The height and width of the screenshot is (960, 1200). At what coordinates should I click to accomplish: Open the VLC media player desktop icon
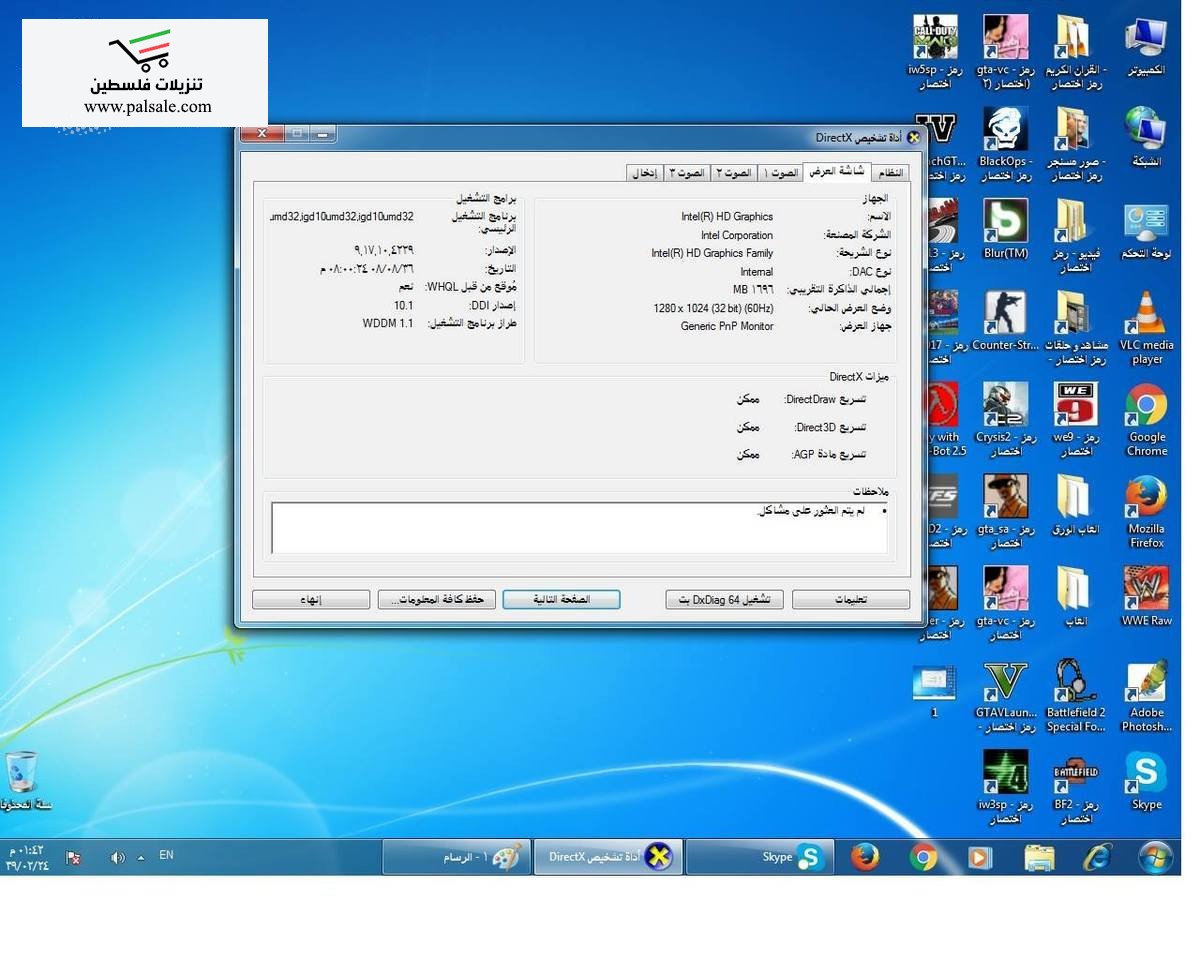point(1146,314)
